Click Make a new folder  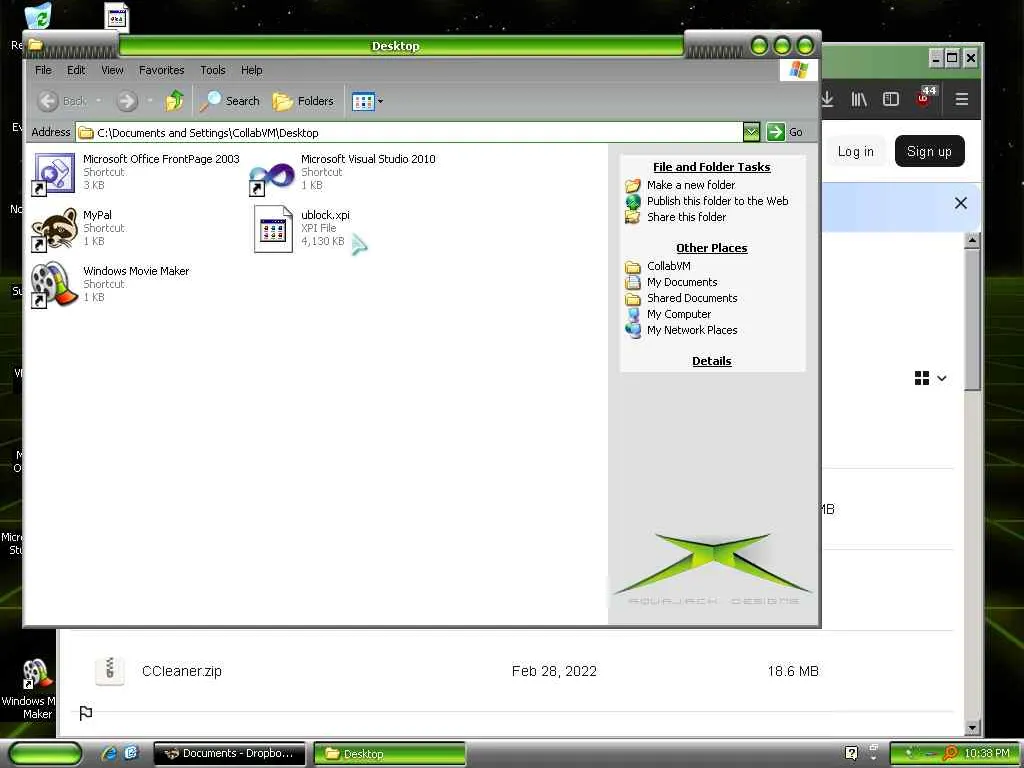click(690, 185)
